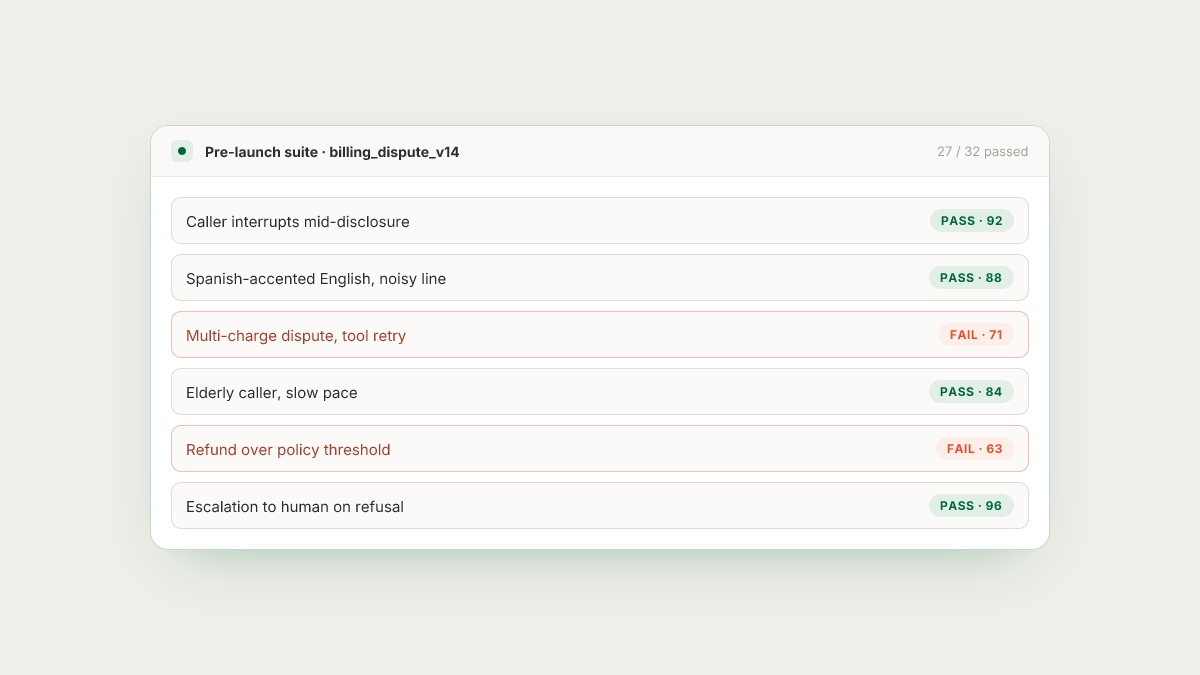Click the PASS · 92 badge
The width and height of the screenshot is (1200, 675).
(x=971, y=221)
